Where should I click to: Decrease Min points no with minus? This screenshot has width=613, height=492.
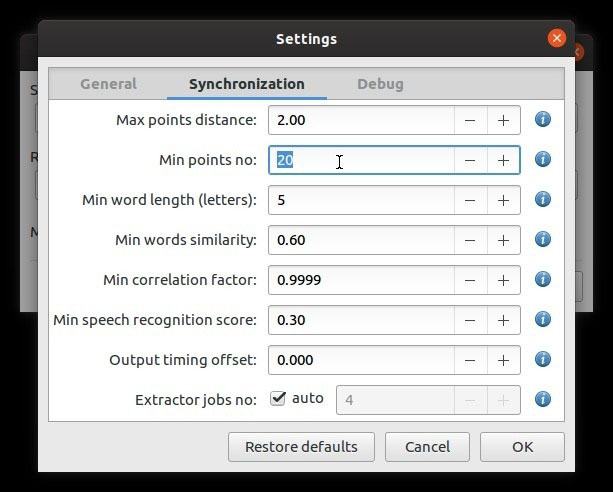click(x=471, y=160)
